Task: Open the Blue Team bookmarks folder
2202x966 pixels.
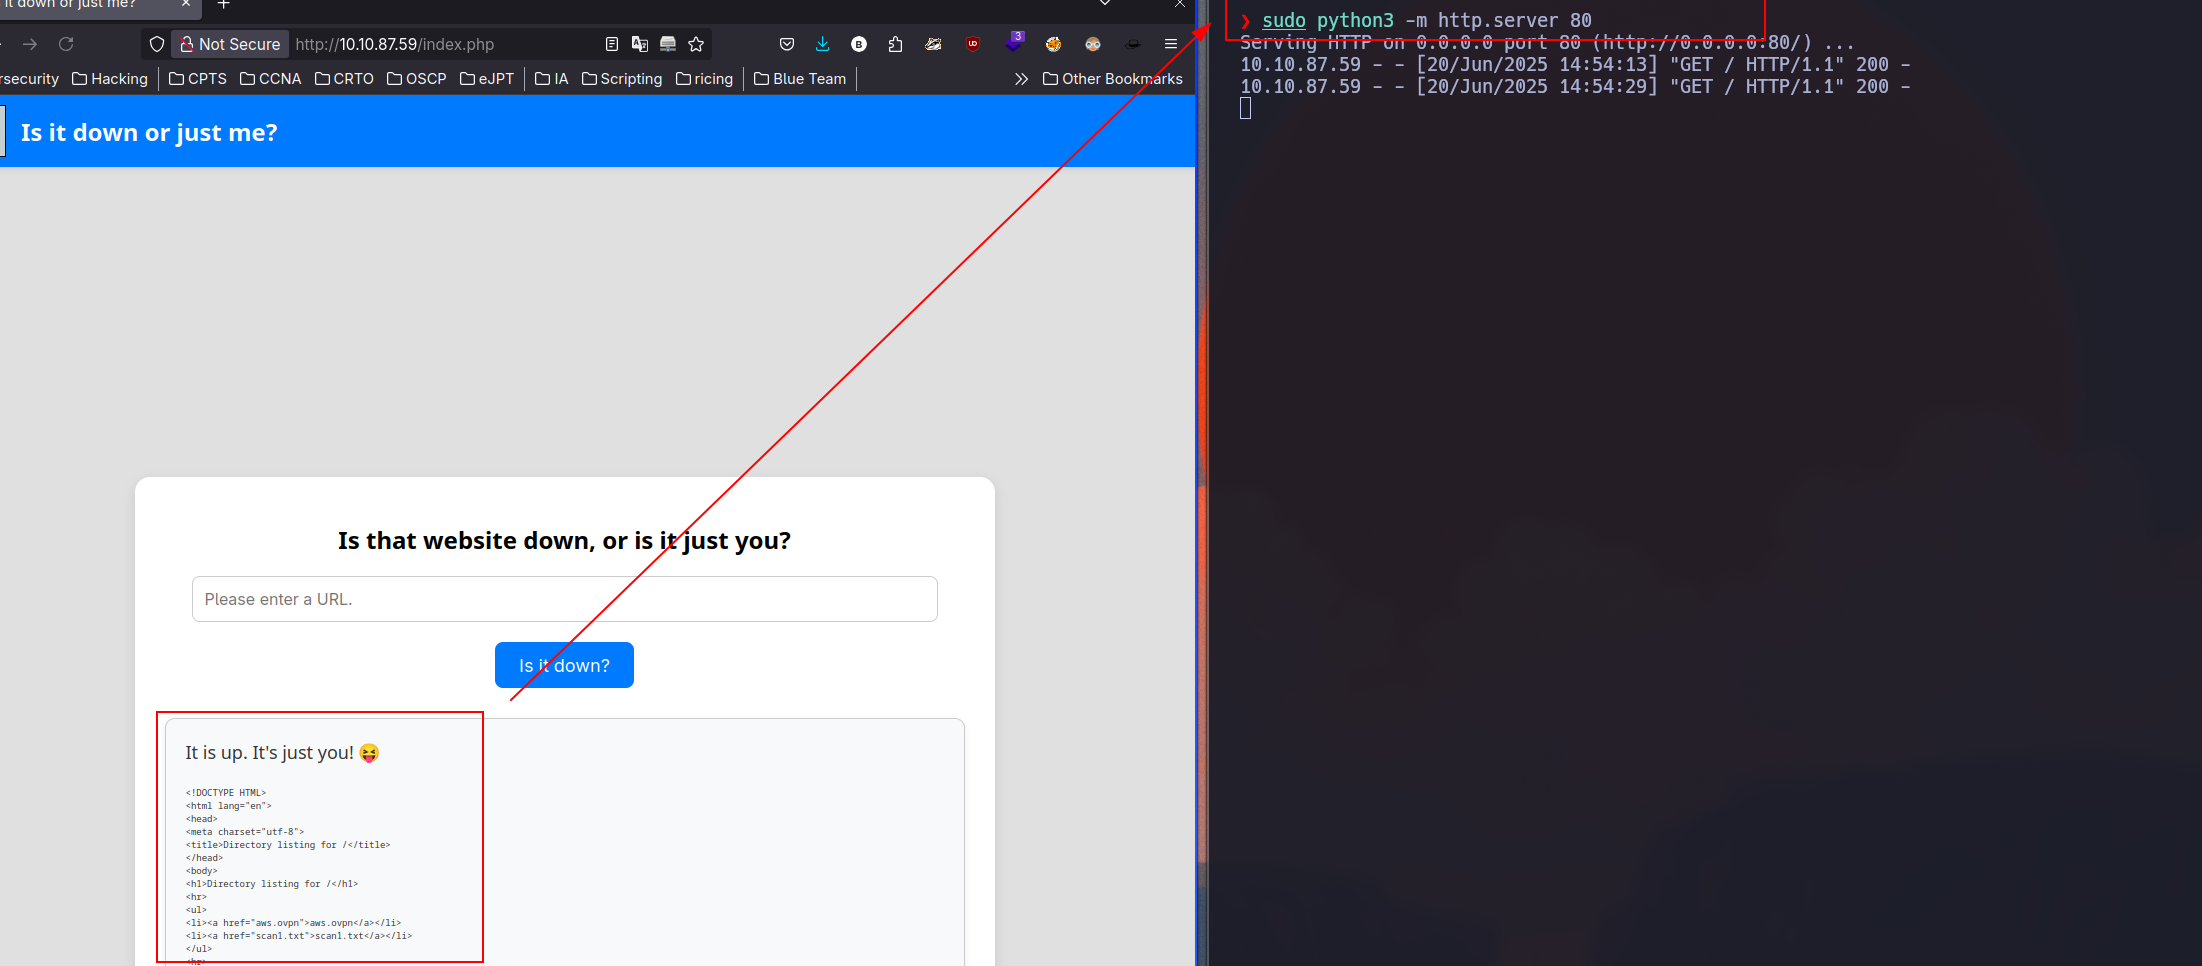Action: [800, 79]
